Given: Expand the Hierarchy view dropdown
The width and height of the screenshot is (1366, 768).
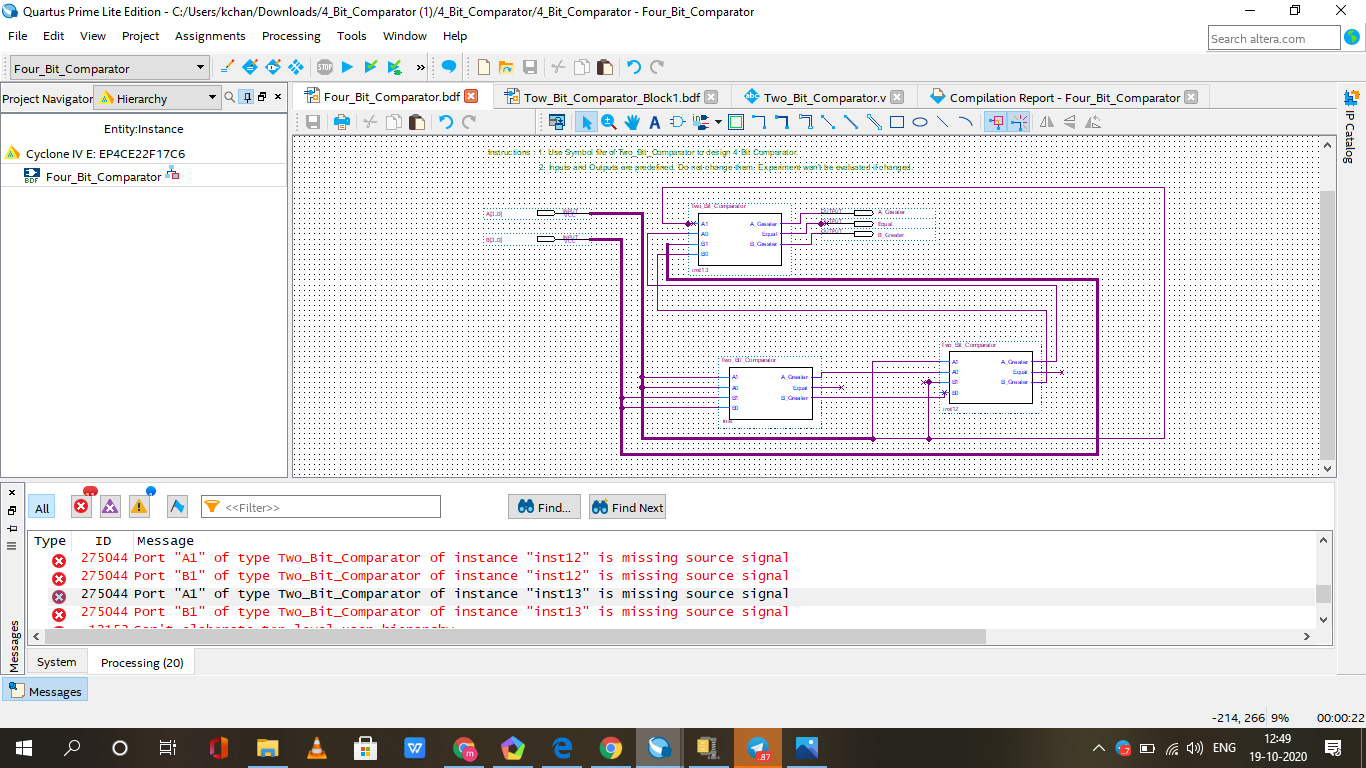Looking at the screenshot, I should click(212, 98).
